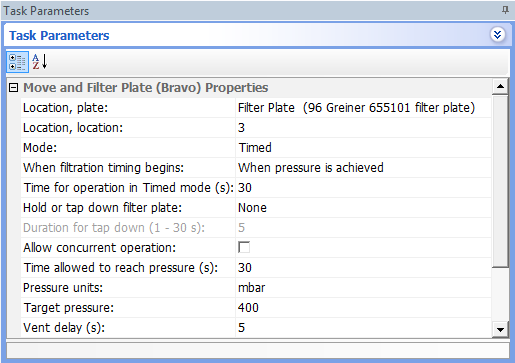Select Hold or tap down value None
515x363 pixels.
coord(363,208)
